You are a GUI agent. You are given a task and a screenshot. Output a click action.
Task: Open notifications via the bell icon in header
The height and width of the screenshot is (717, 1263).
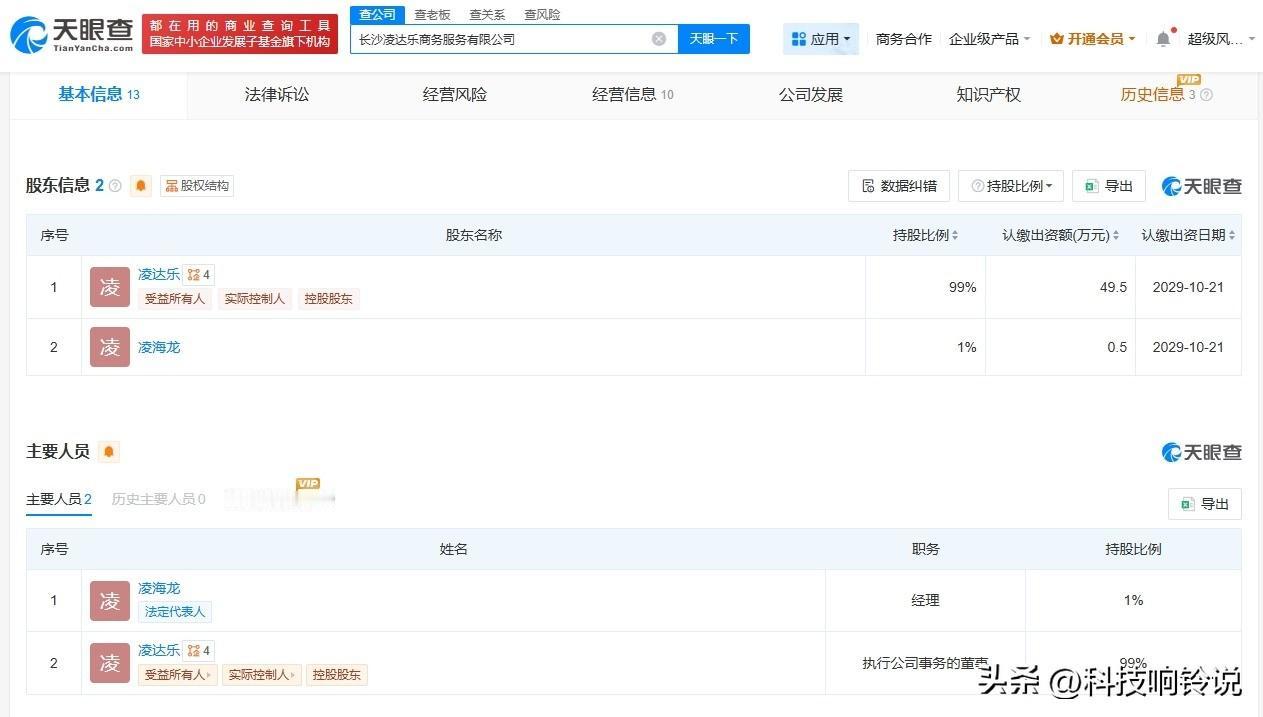click(1163, 39)
